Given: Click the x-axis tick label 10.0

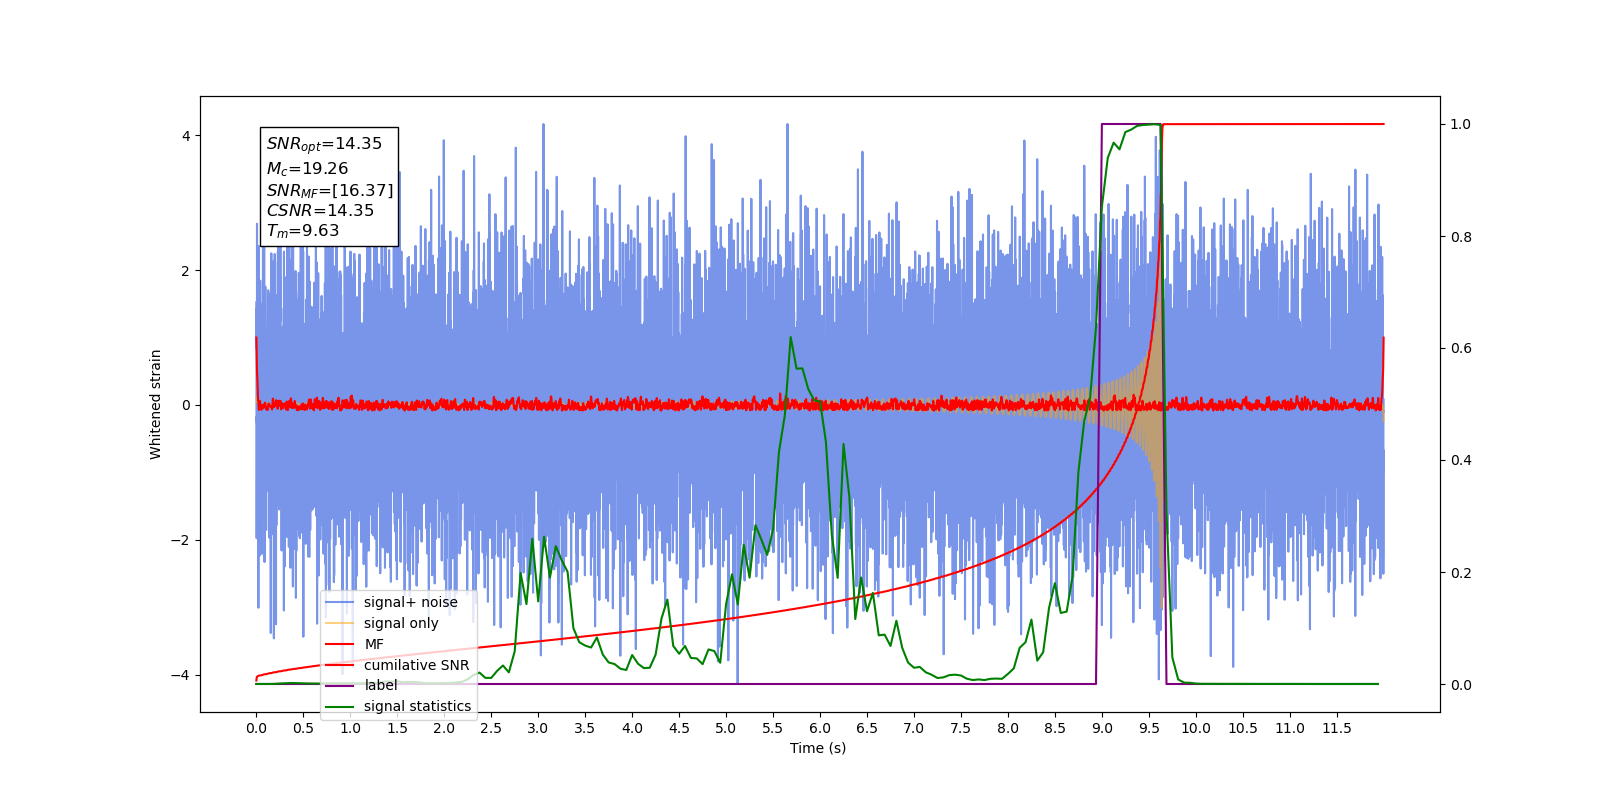Looking at the screenshot, I should tap(1196, 728).
